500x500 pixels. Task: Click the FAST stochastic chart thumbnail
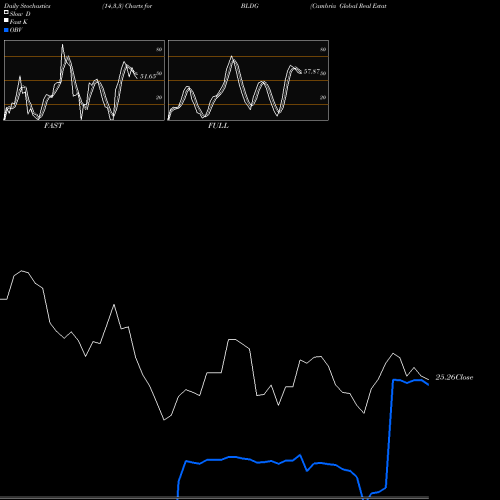tap(84, 80)
